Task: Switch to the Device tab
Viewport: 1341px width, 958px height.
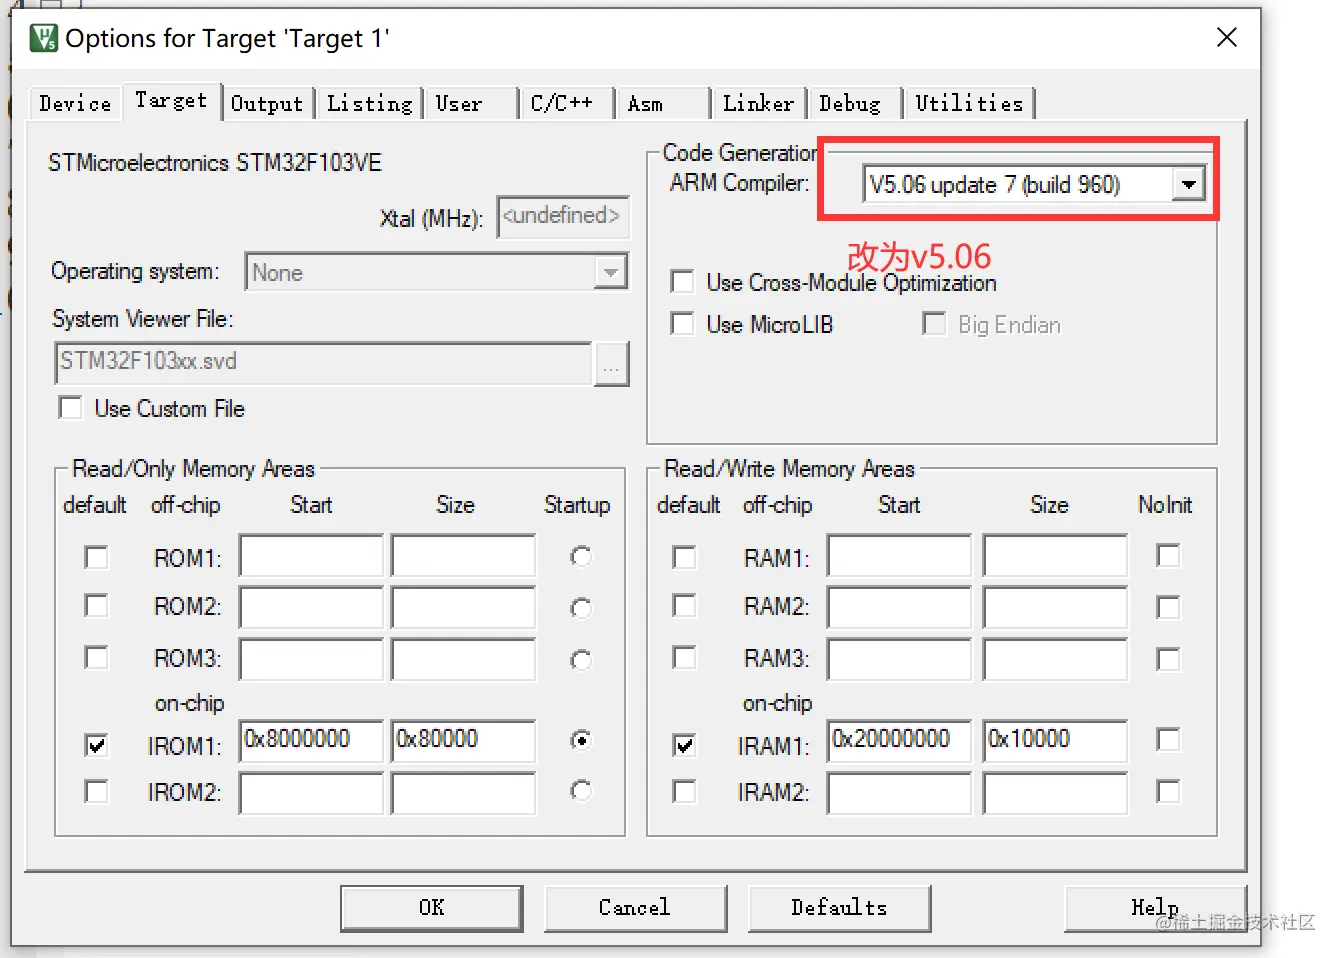Action: 75,104
